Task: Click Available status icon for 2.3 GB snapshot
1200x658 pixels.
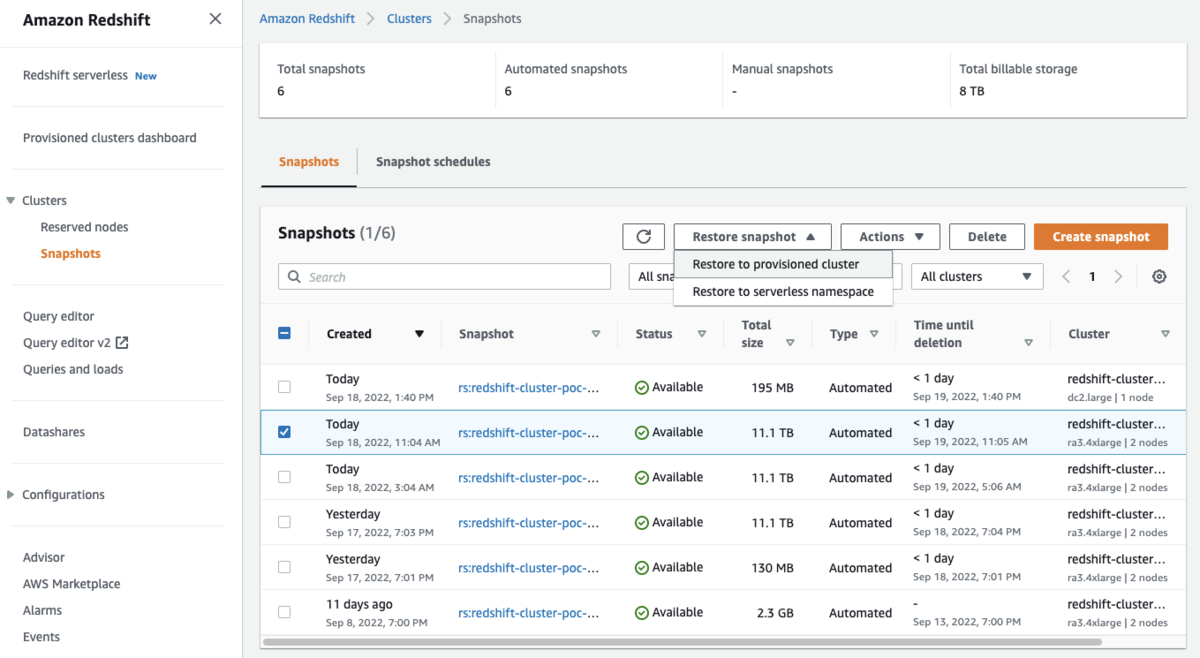Action: (x=642, y=613)
